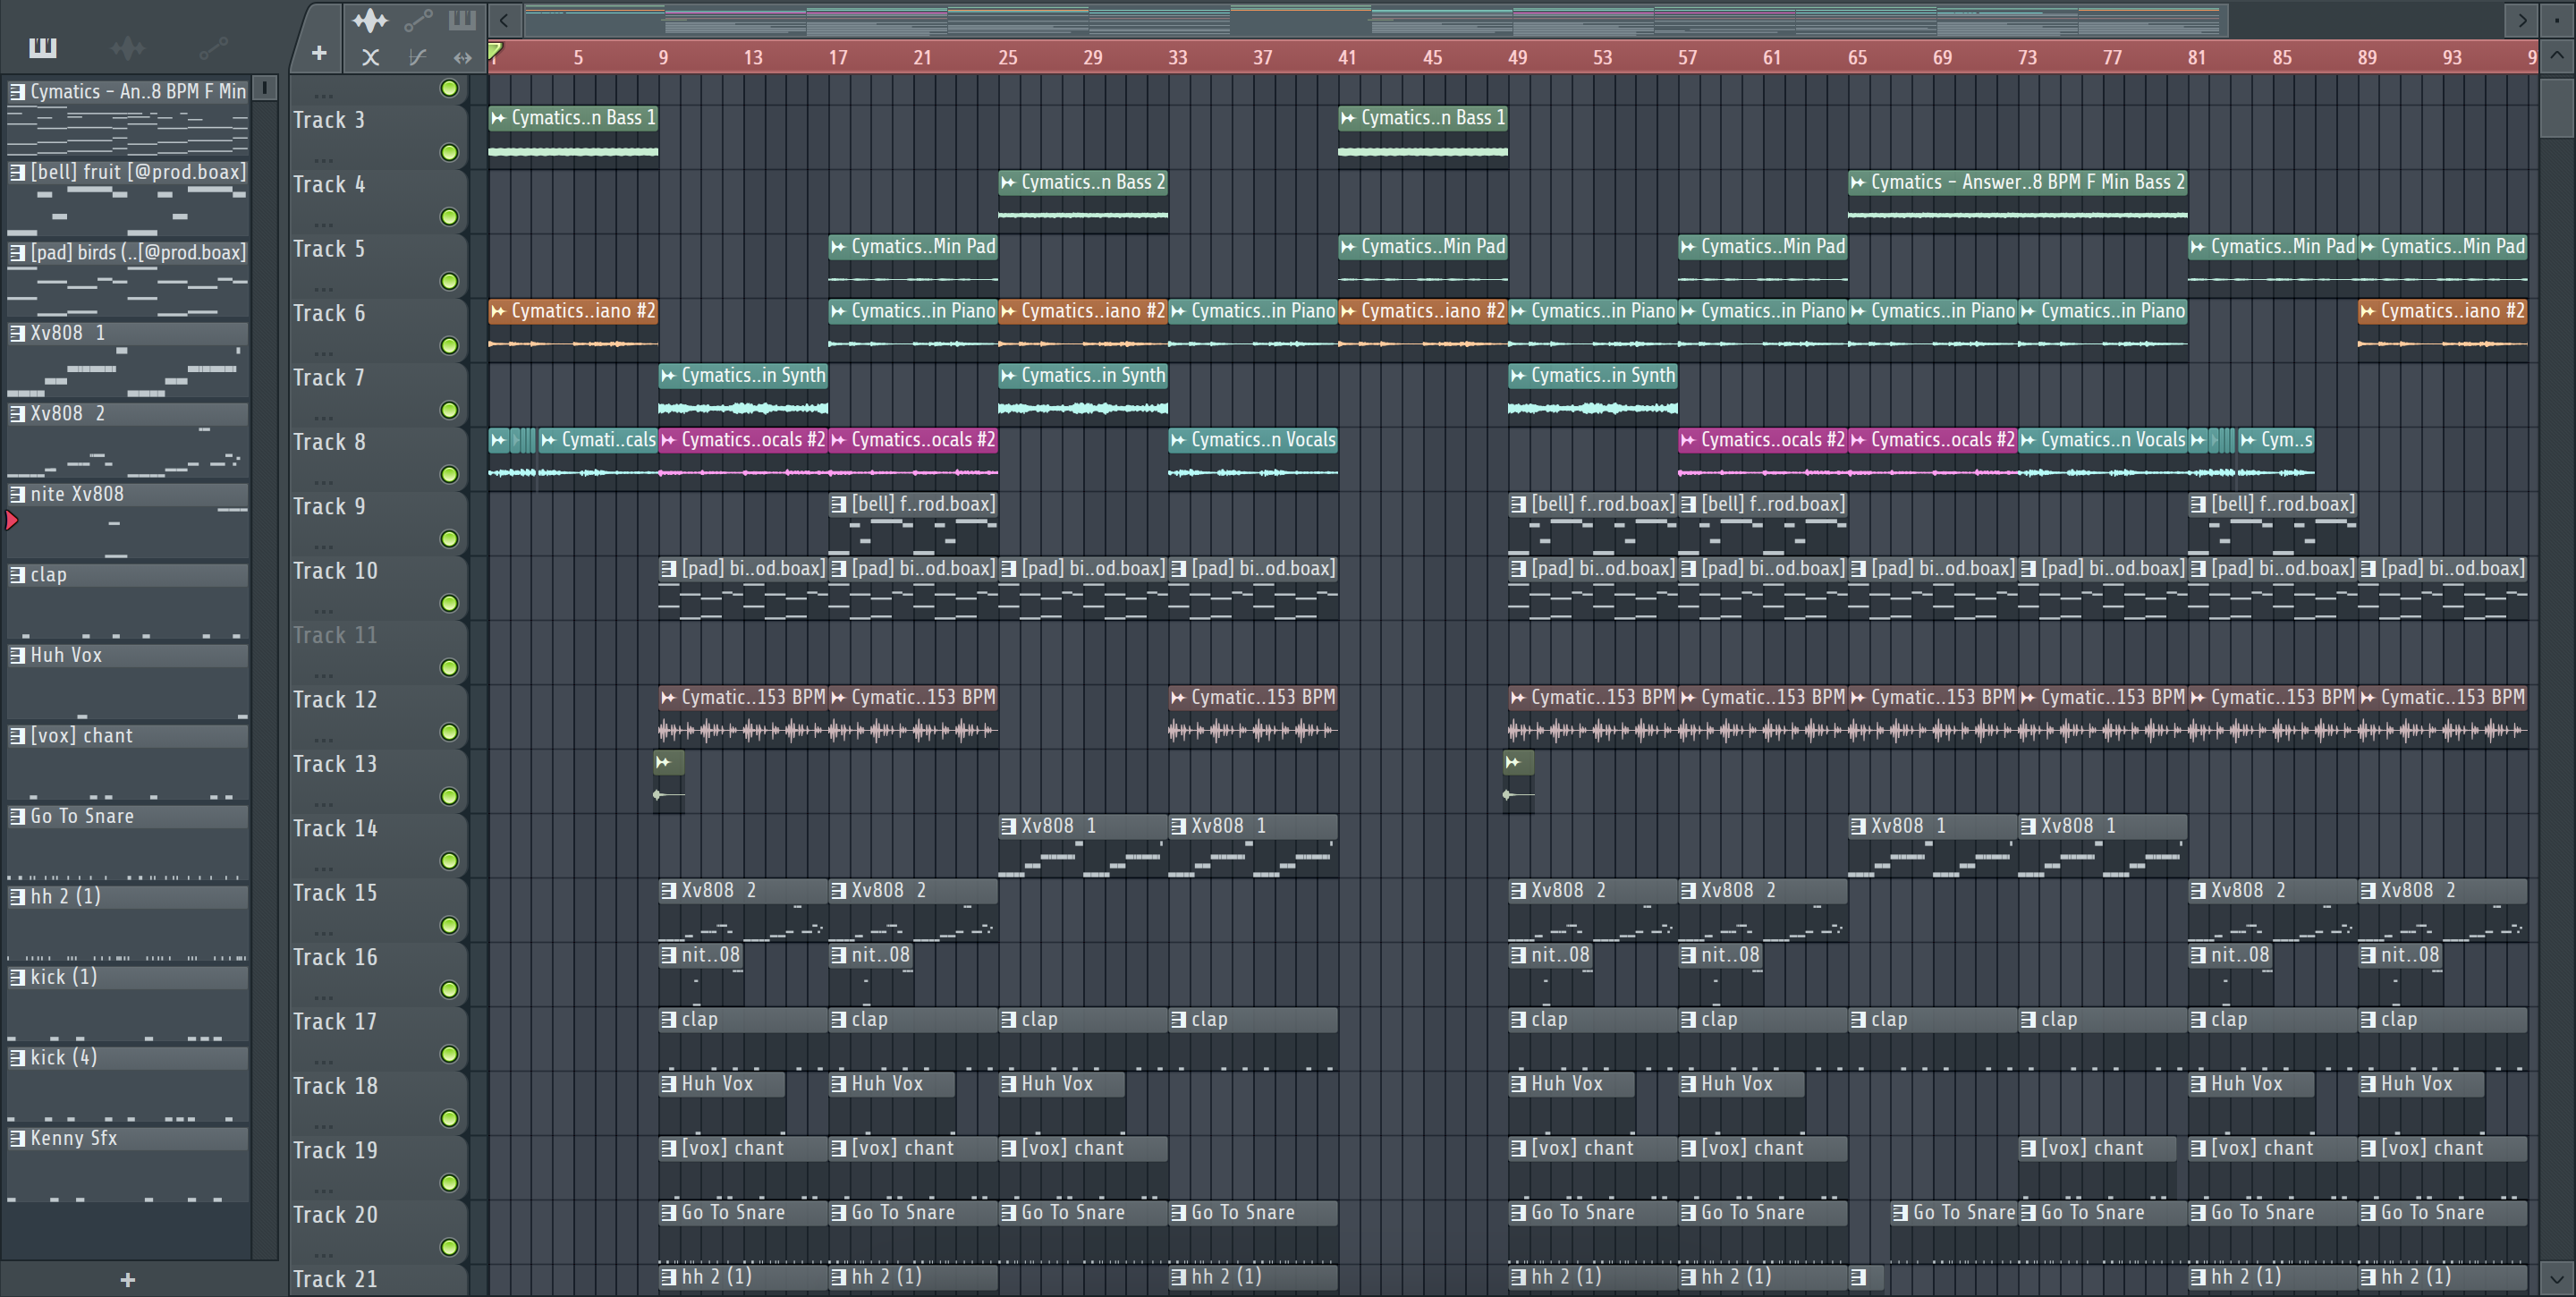The height and width of the screenshot is (1297, 2576).
Task: Show pattern clips in the picker panel
Action: point(43,47)
